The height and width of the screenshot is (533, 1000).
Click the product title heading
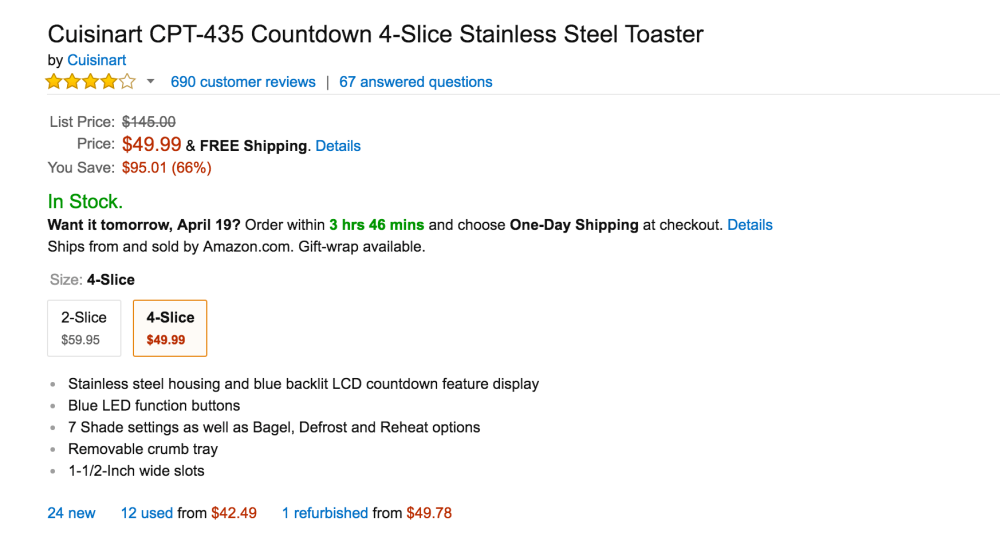[x=375, y=34]
